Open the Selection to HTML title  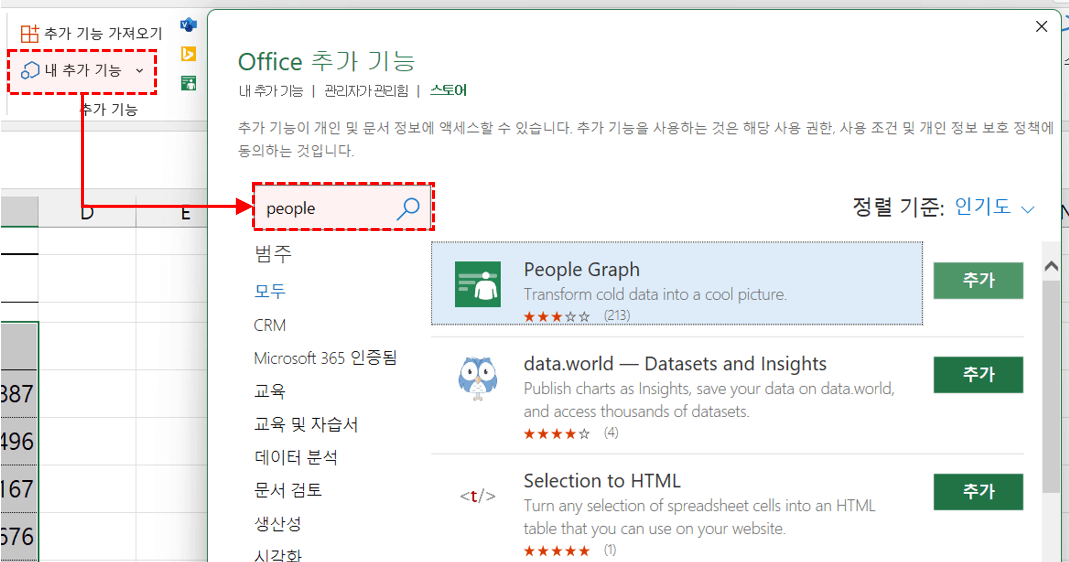tap(602, 481)
